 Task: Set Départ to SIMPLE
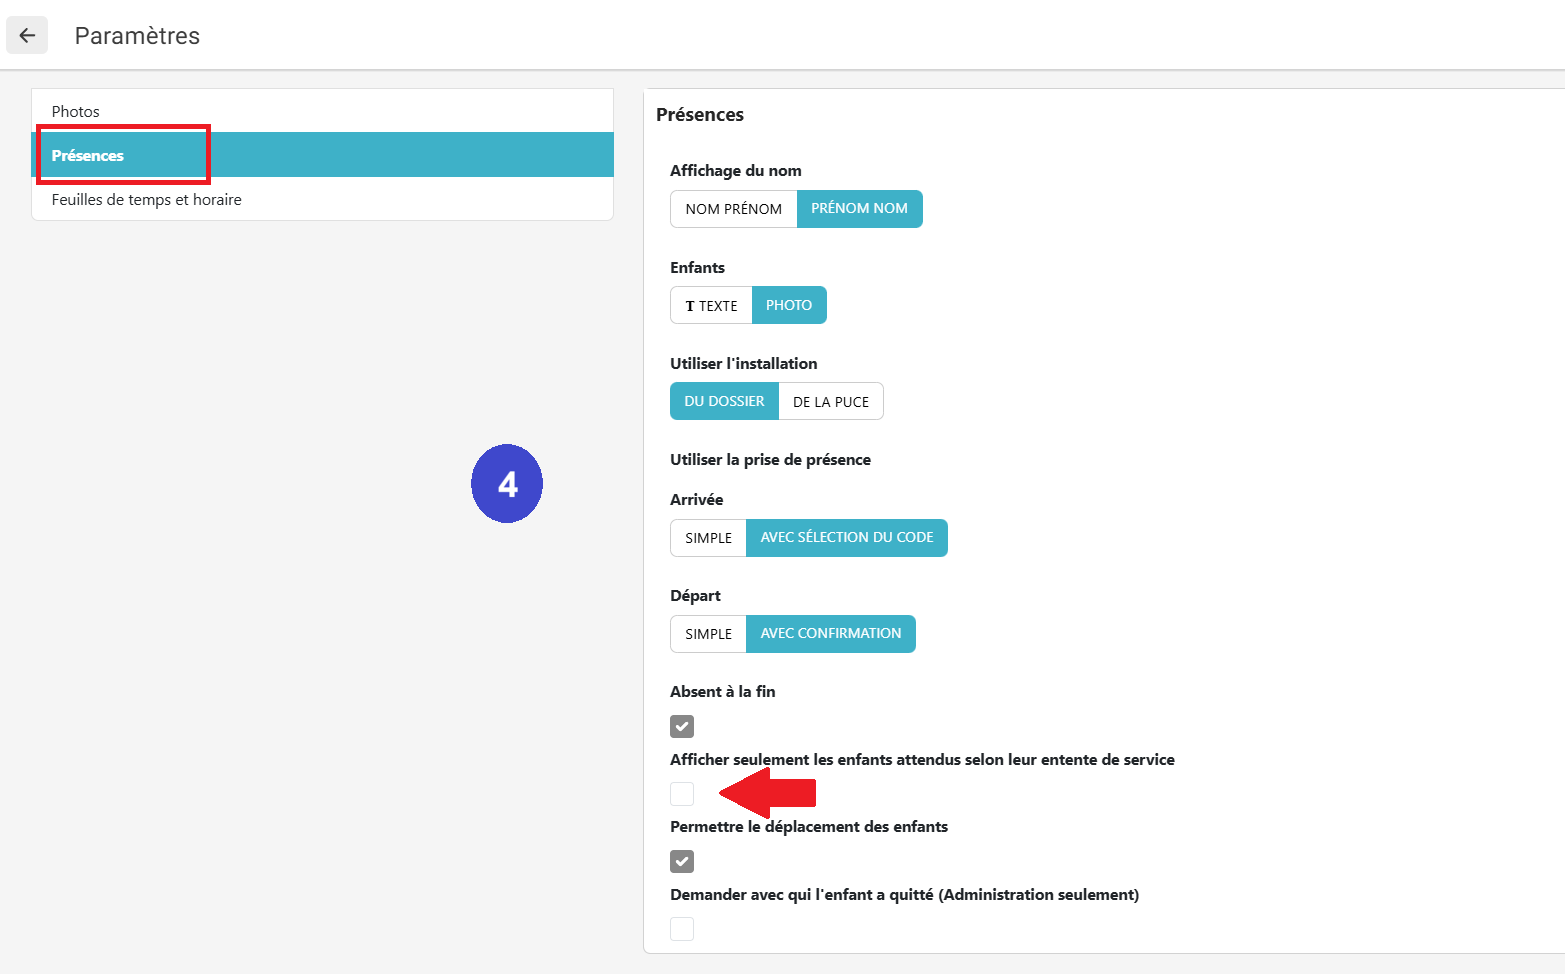(708, 634)
